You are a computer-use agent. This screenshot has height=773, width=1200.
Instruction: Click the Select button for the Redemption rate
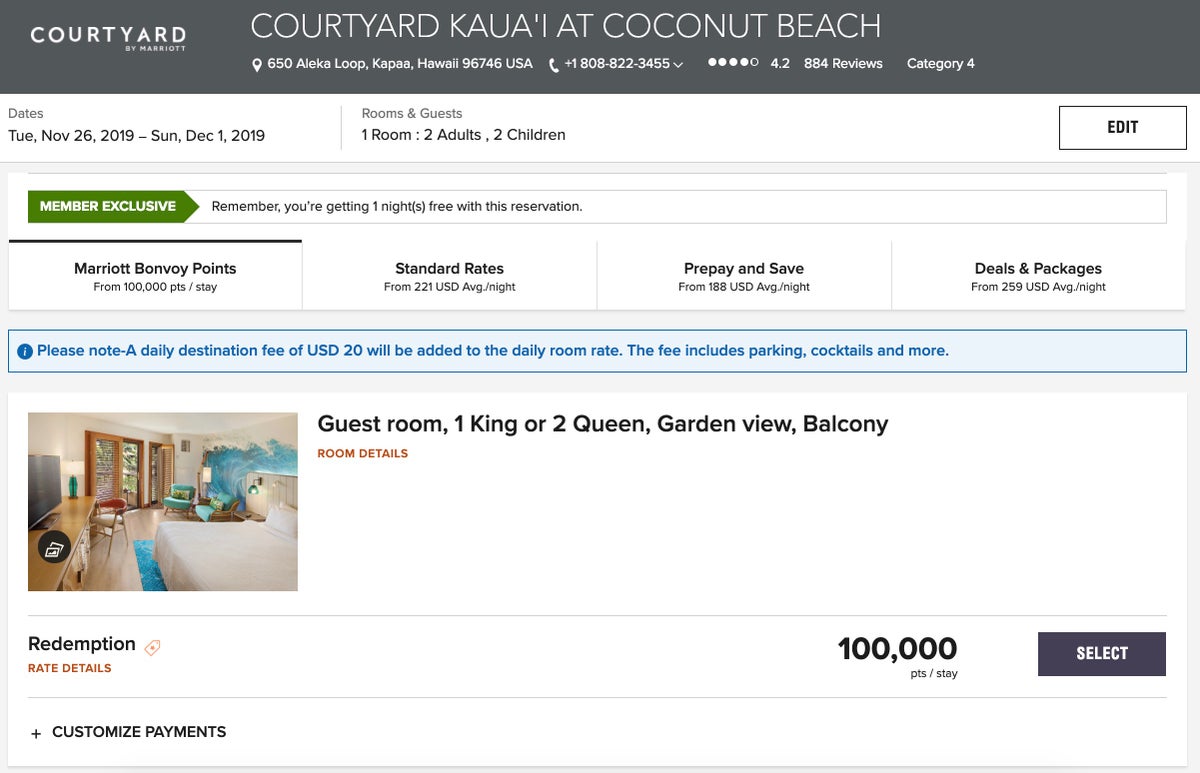(1101, 653)
